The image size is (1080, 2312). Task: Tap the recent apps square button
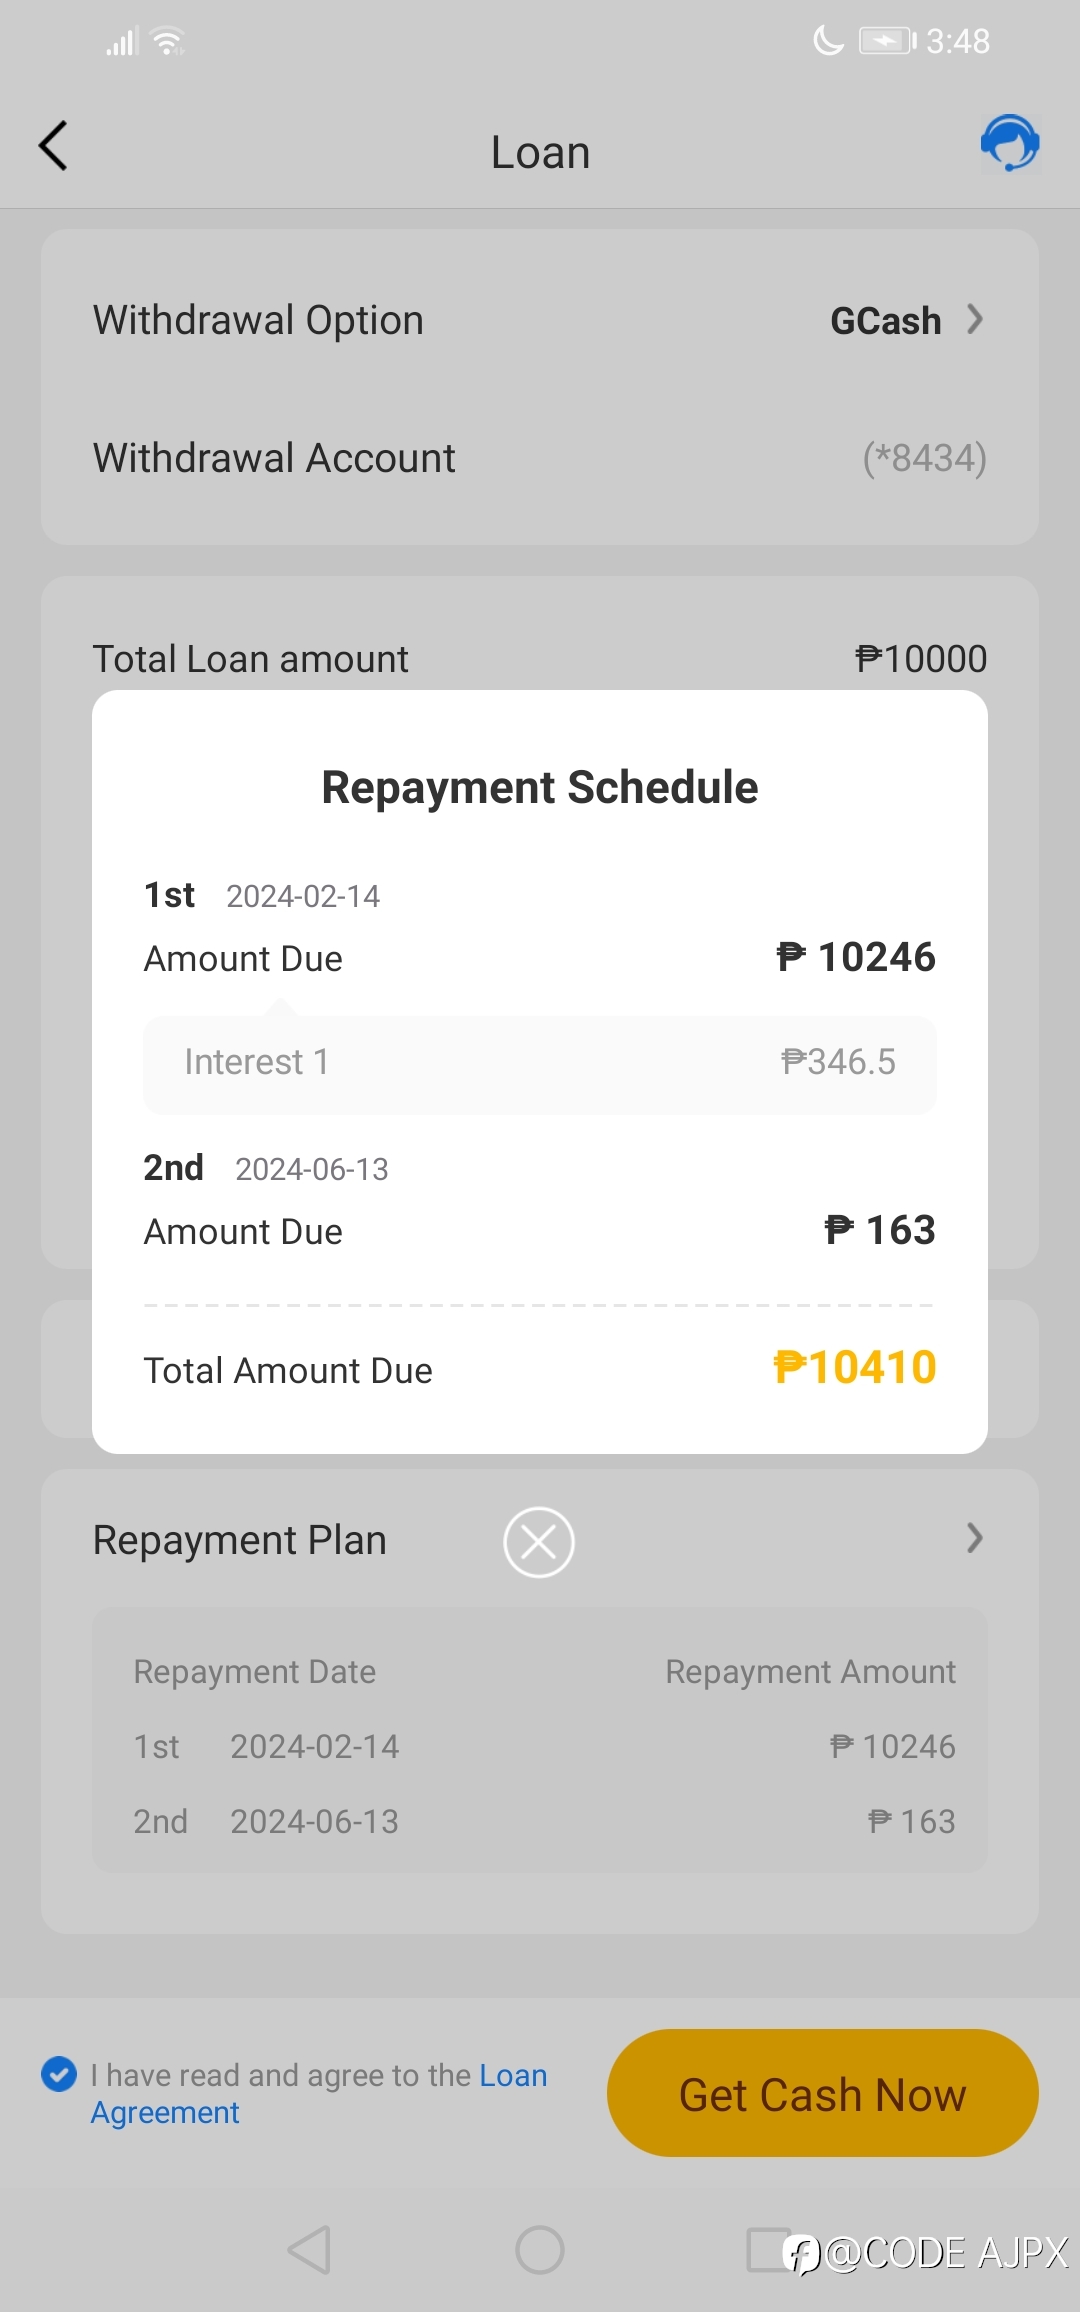pos(770,2250)
